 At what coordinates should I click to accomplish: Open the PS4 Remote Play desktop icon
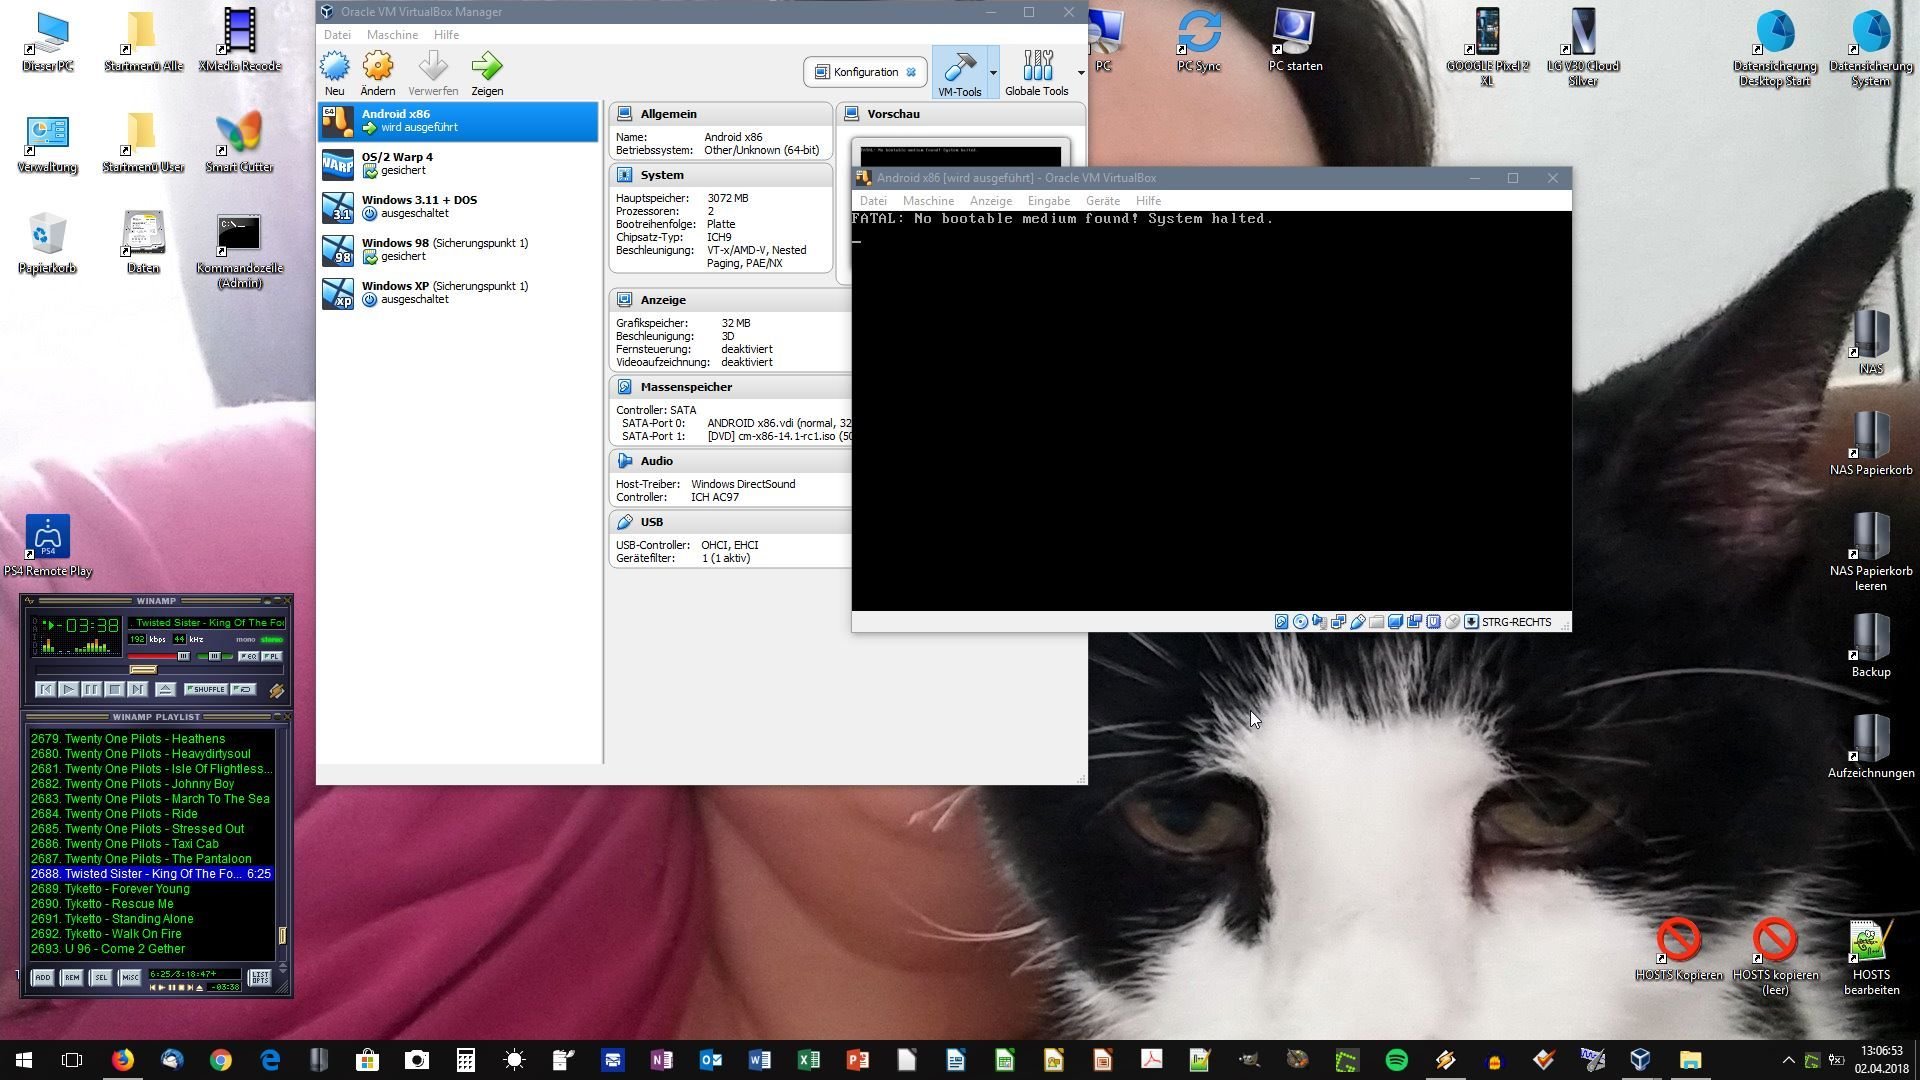click(48, 546)
